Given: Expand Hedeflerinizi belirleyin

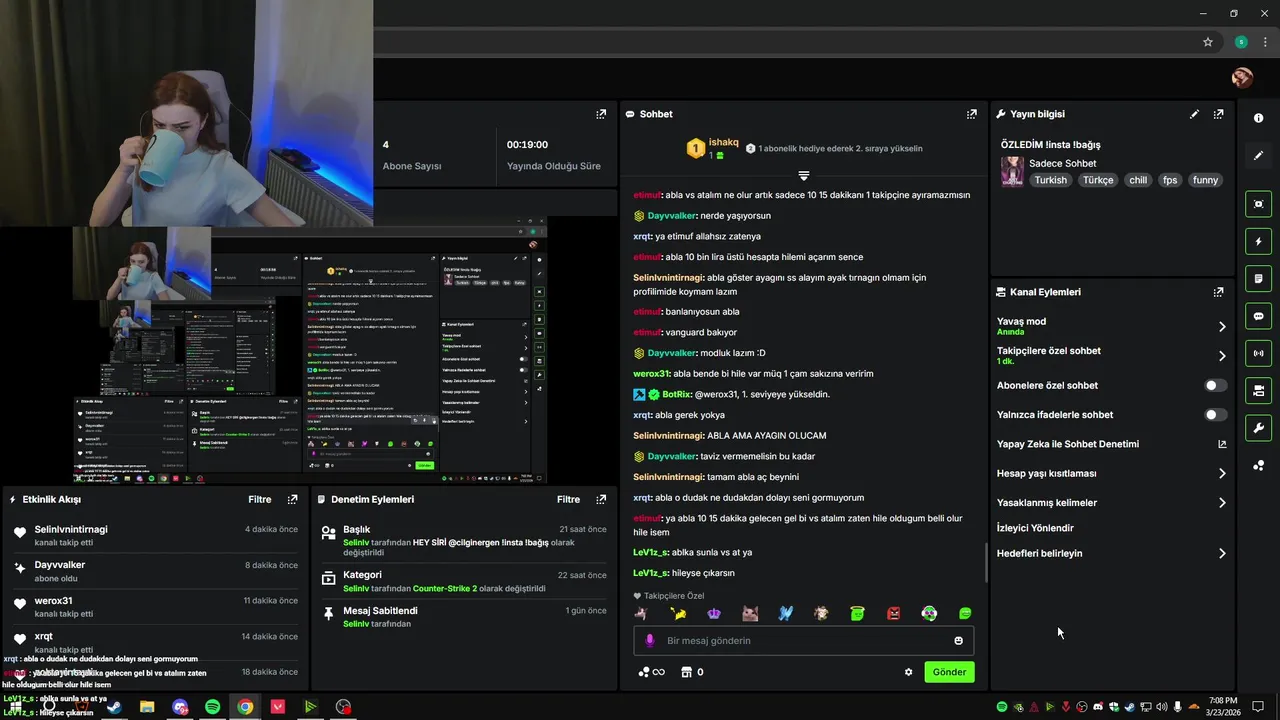Looking at the screenshot, I should (1222, 553).
